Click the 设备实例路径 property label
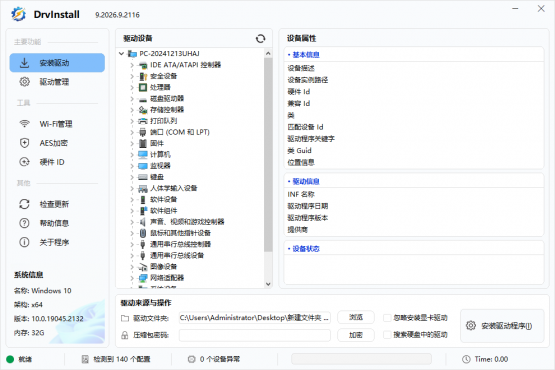This screenshot has height=370, width=555. (308, 80)
